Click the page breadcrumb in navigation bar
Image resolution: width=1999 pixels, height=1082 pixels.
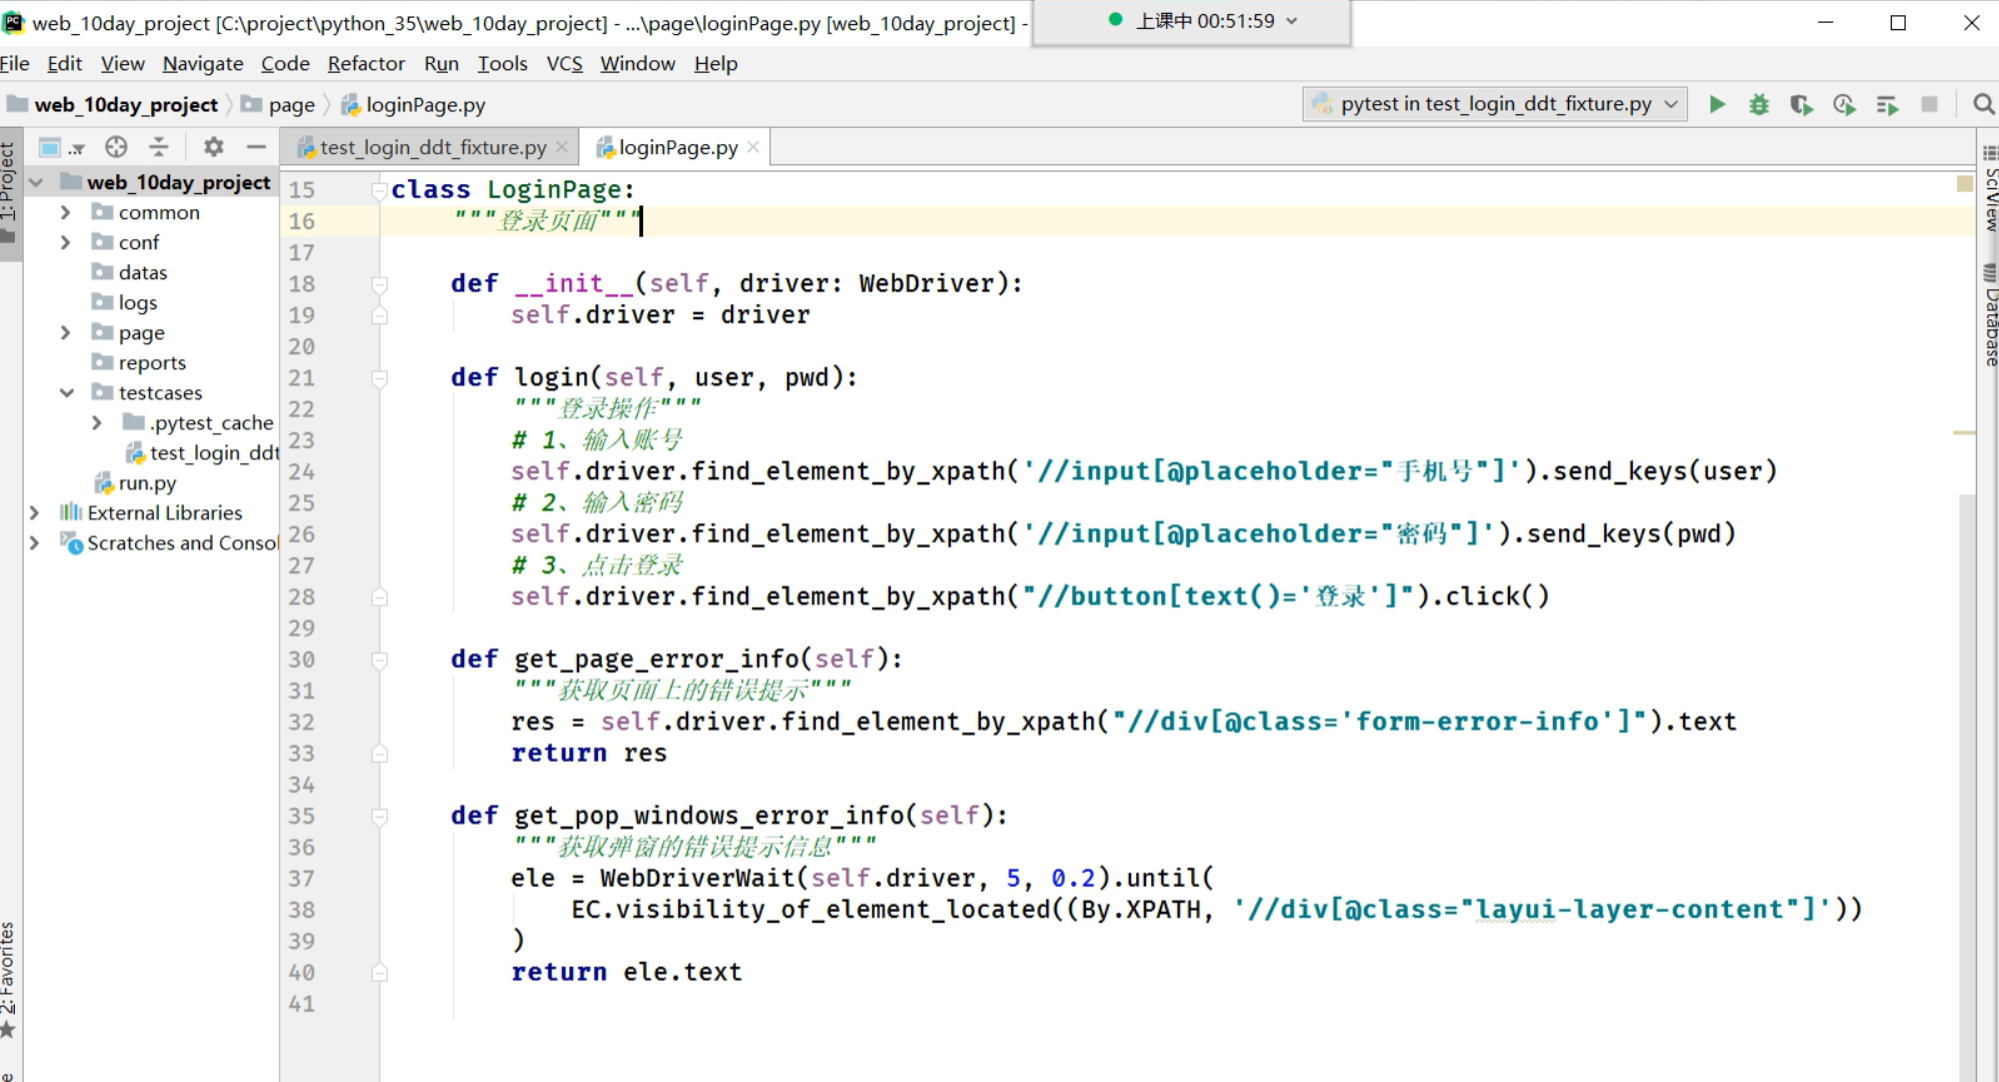tap(291, 105)
